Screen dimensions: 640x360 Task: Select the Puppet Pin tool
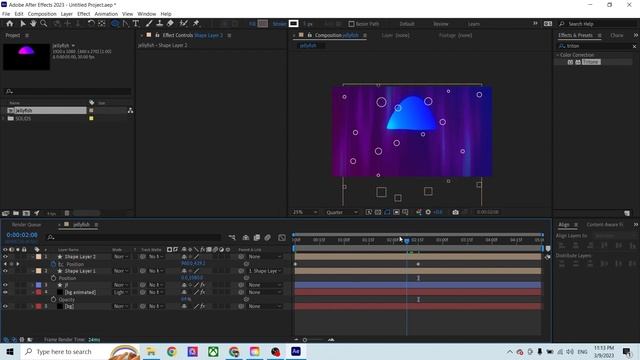196,24
